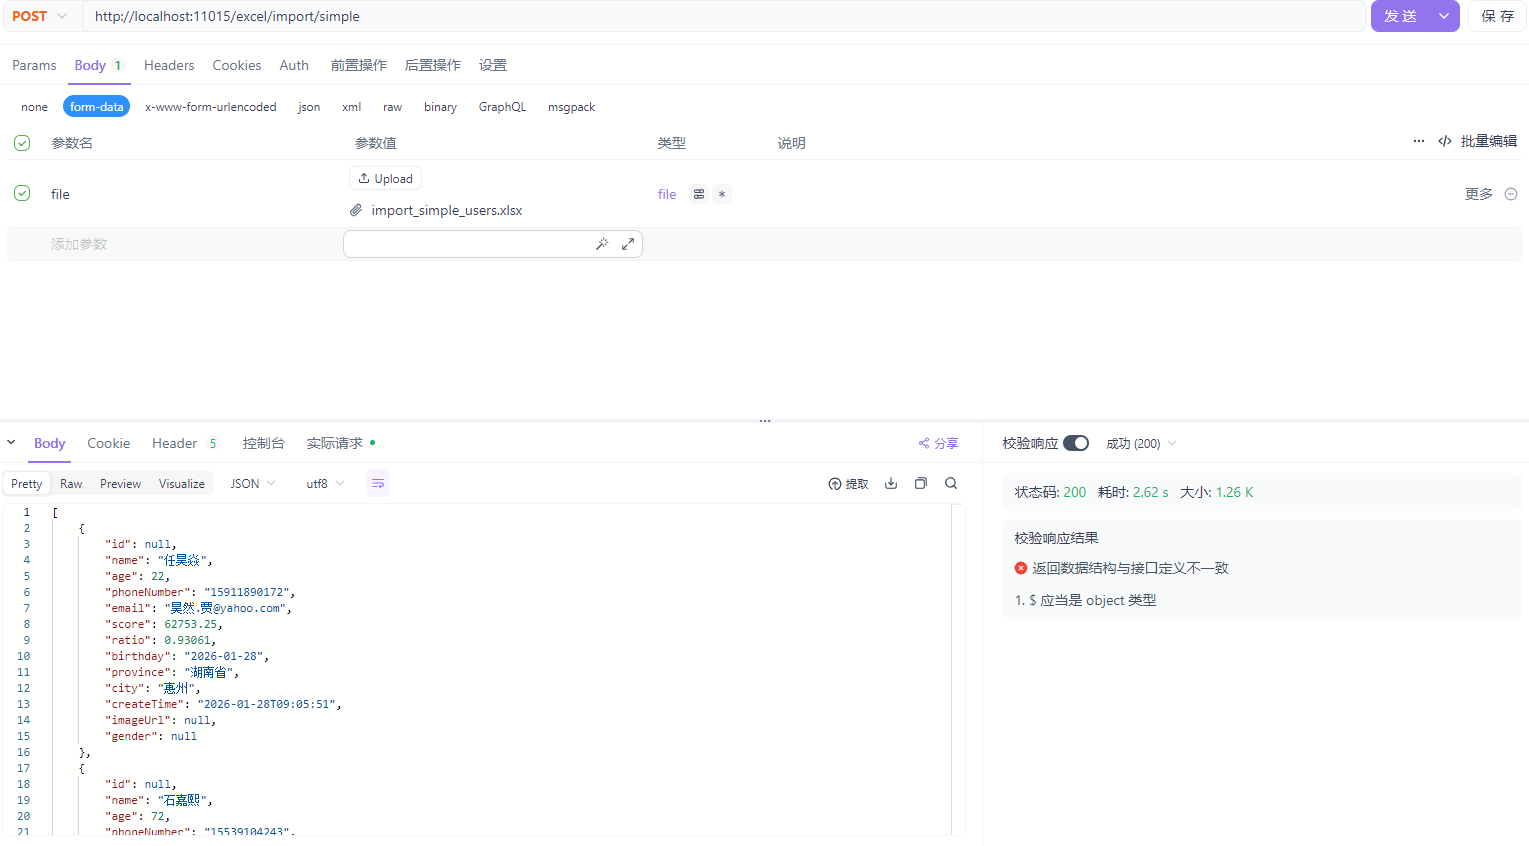Switch to the Headers request tab
Viewport: 1529px width, 846px height.
(x=169, y=65)
